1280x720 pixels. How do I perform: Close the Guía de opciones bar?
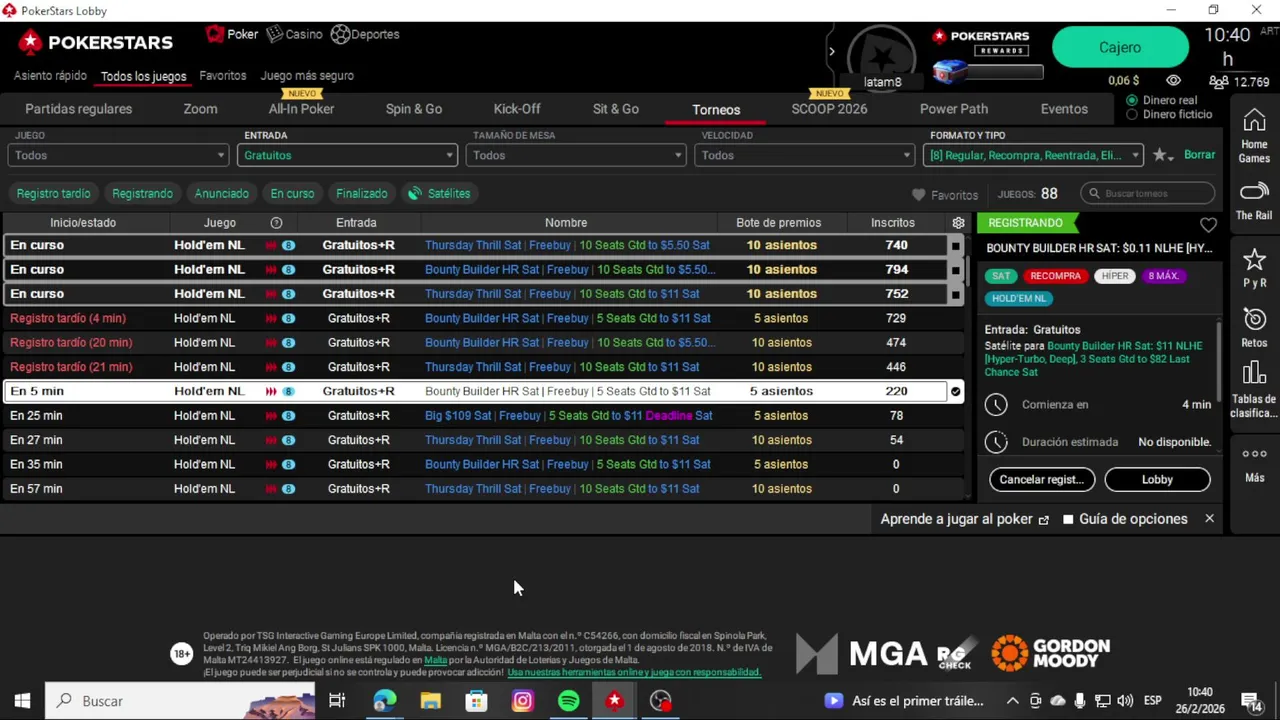(1209, 519)
